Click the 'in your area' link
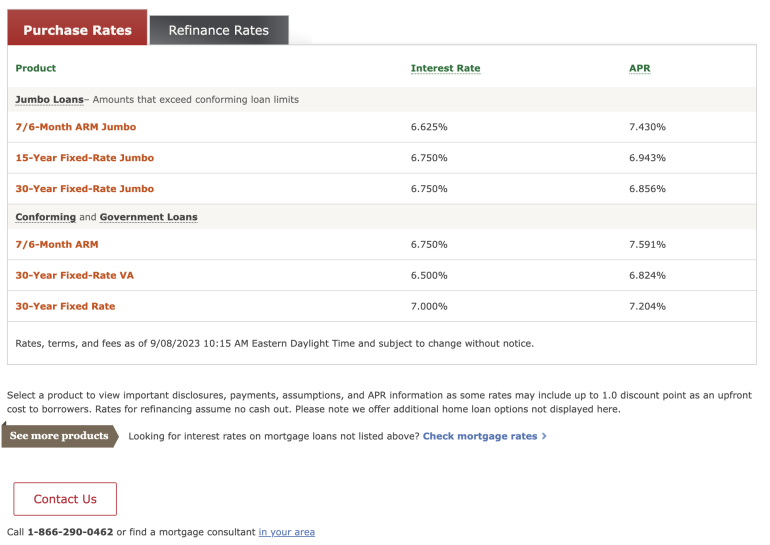Screen dimensions: 770x545 coord(286,532)
